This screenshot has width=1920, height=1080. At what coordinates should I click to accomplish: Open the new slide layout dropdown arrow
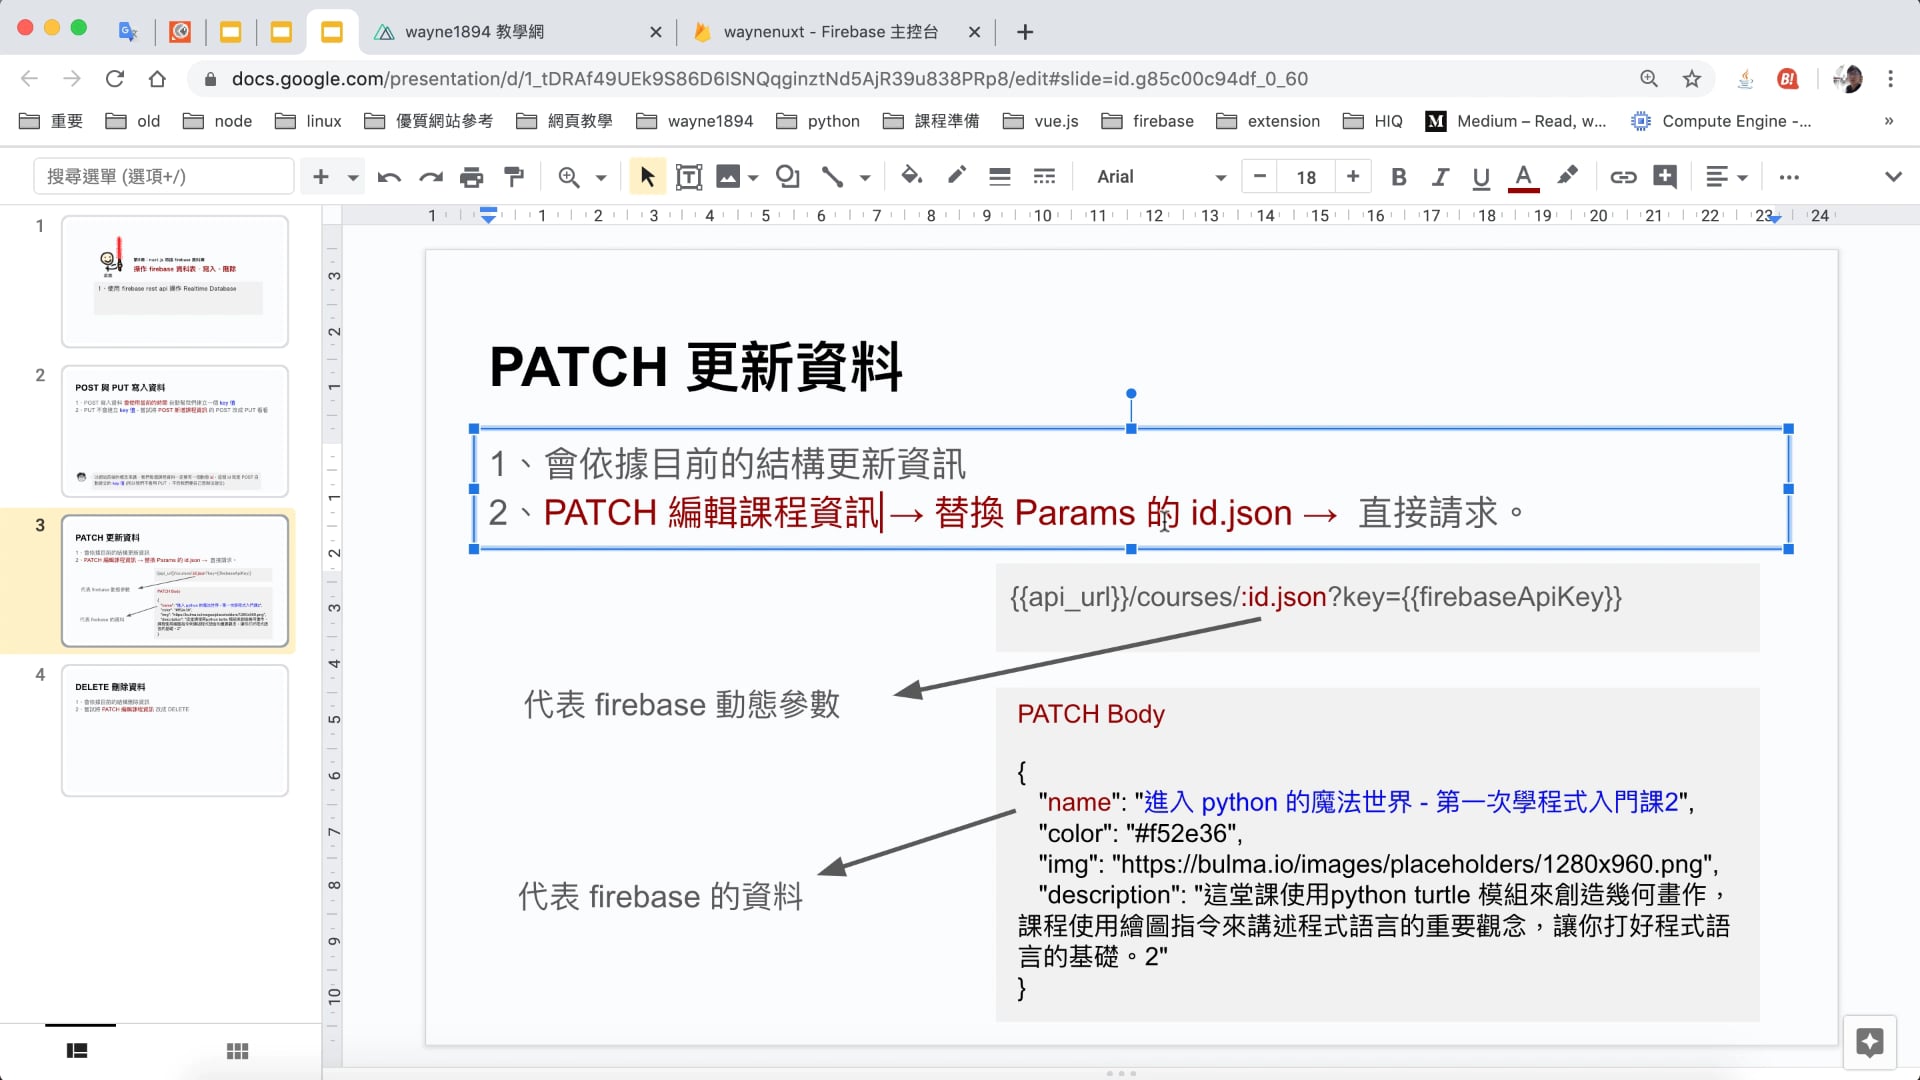pos(353,177)
